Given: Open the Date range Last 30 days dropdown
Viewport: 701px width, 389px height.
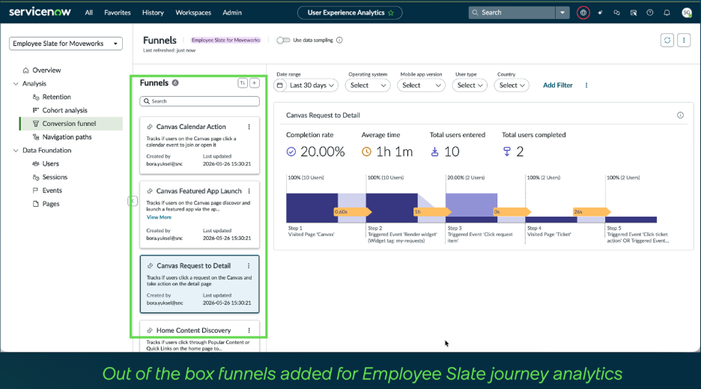Looking at the screenshot, I should [x=306, y=85].
